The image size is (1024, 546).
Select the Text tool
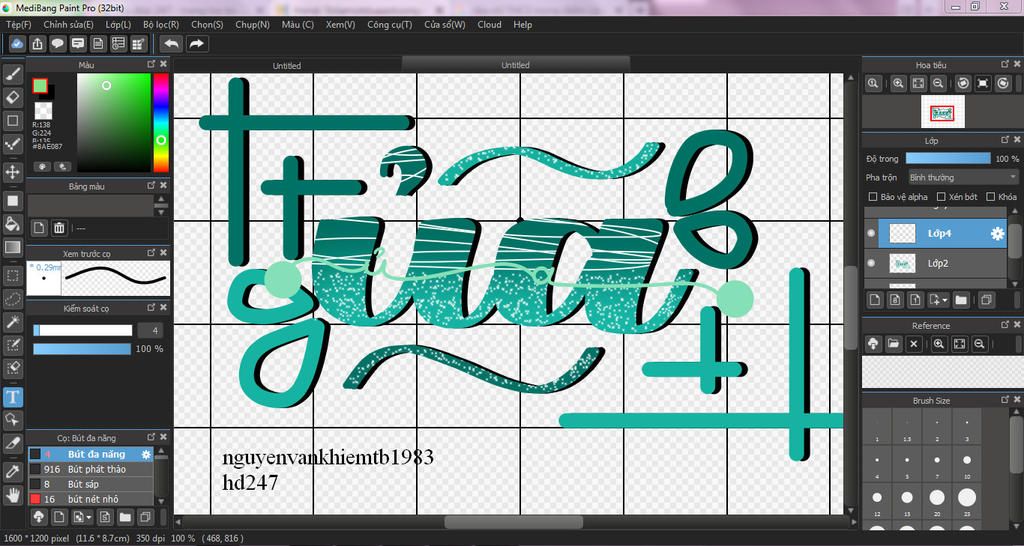point(13,396)
